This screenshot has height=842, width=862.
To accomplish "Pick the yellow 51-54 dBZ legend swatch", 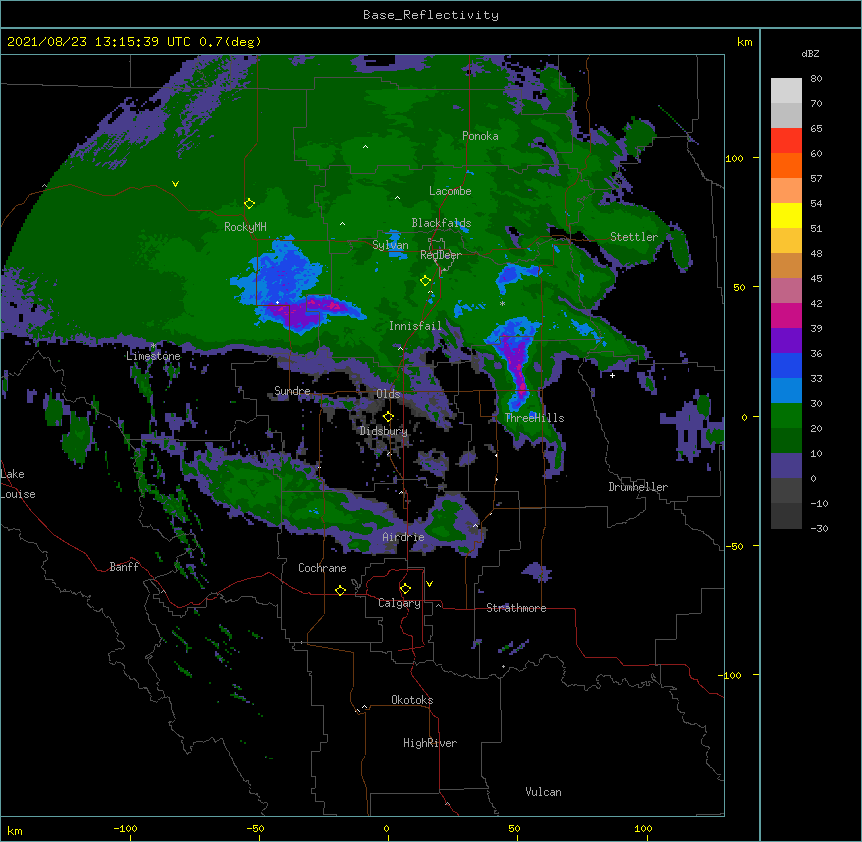I will click(x=786, y=215).
